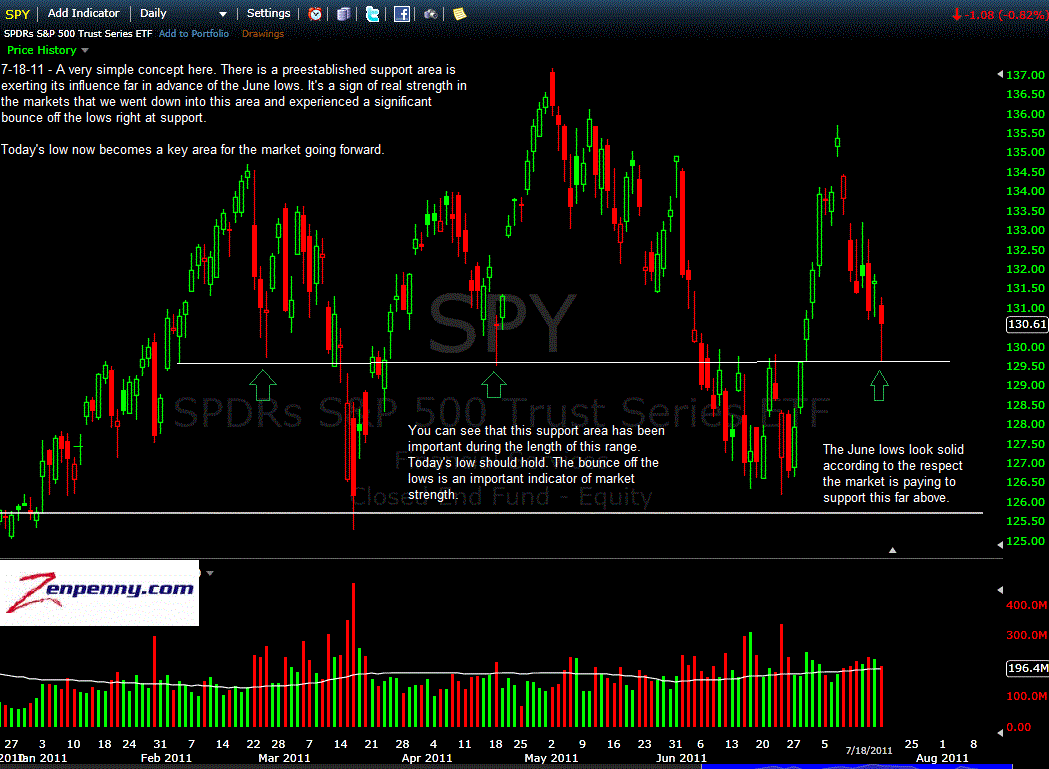Click the volume value label 196.4M

[x=1027, y=668]
